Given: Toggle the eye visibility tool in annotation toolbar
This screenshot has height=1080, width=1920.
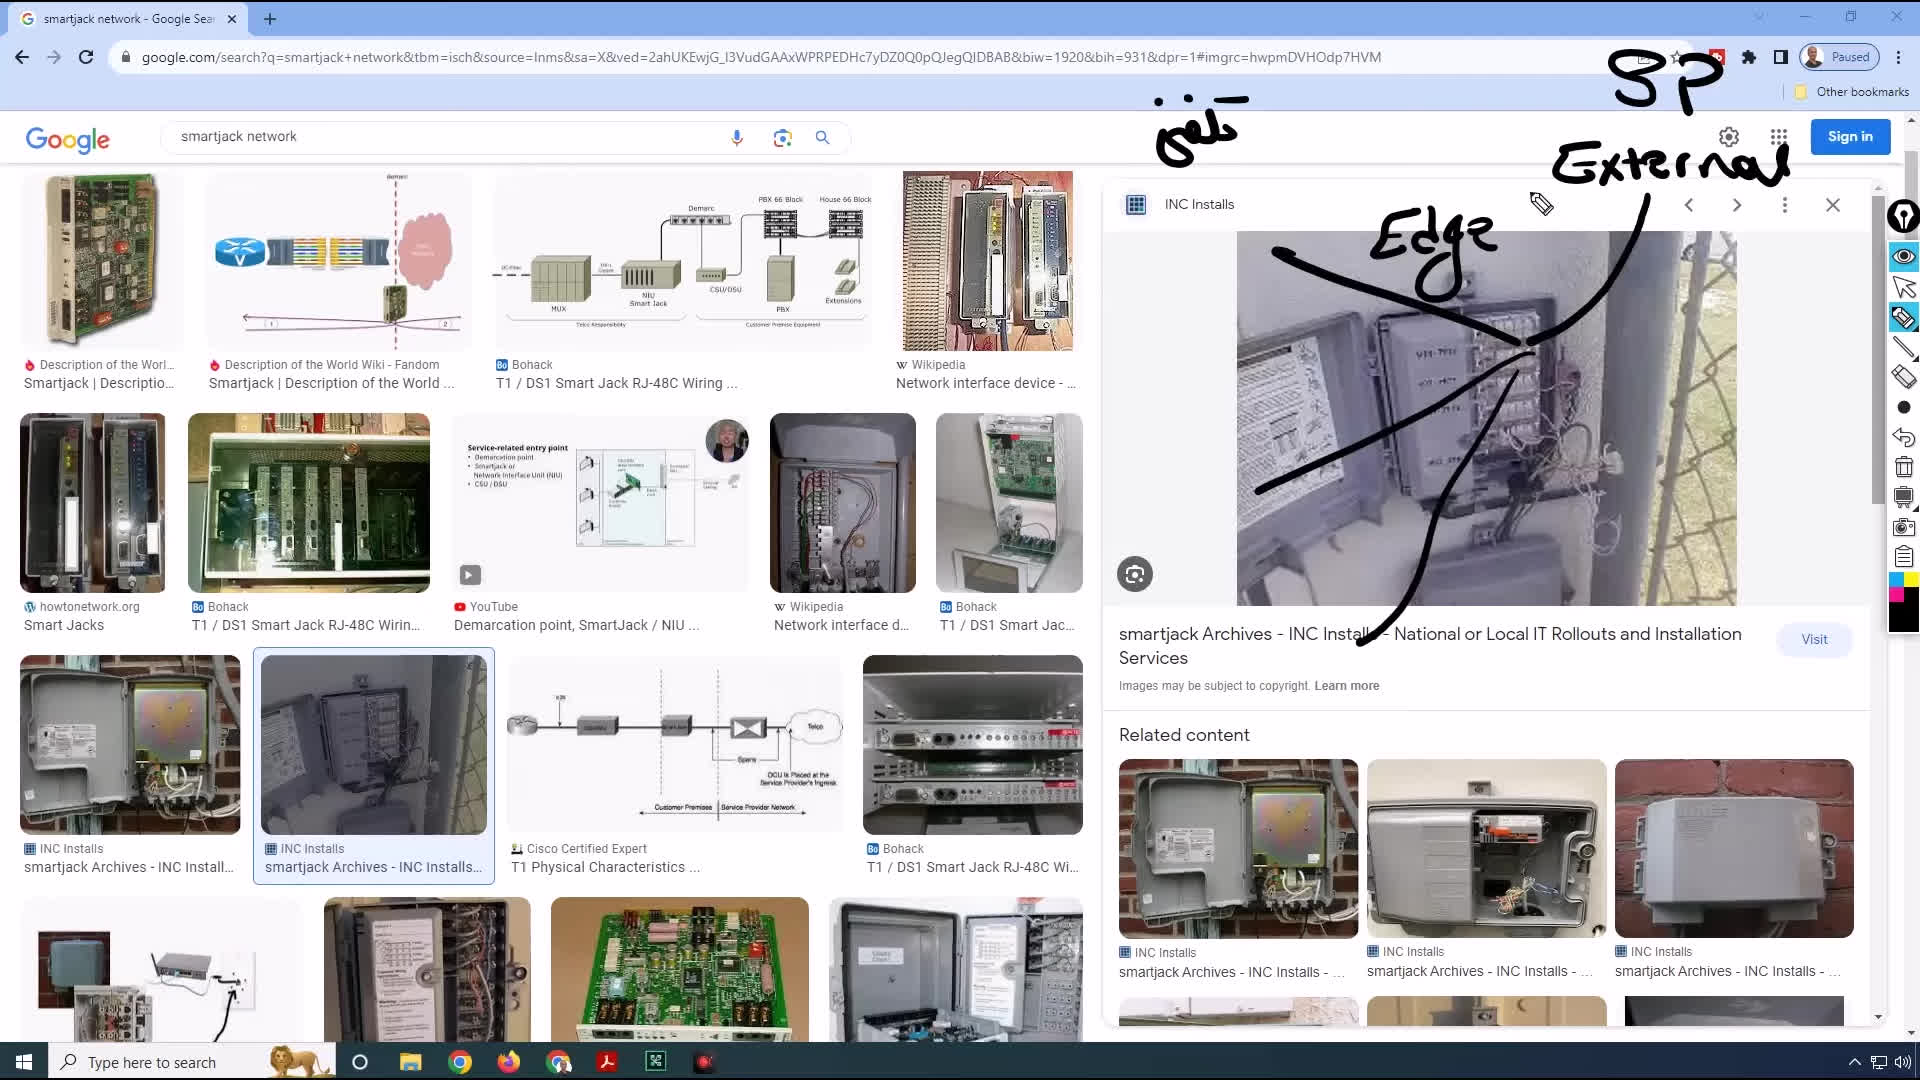Looking at the screenshot, I should pos(1903,257).
